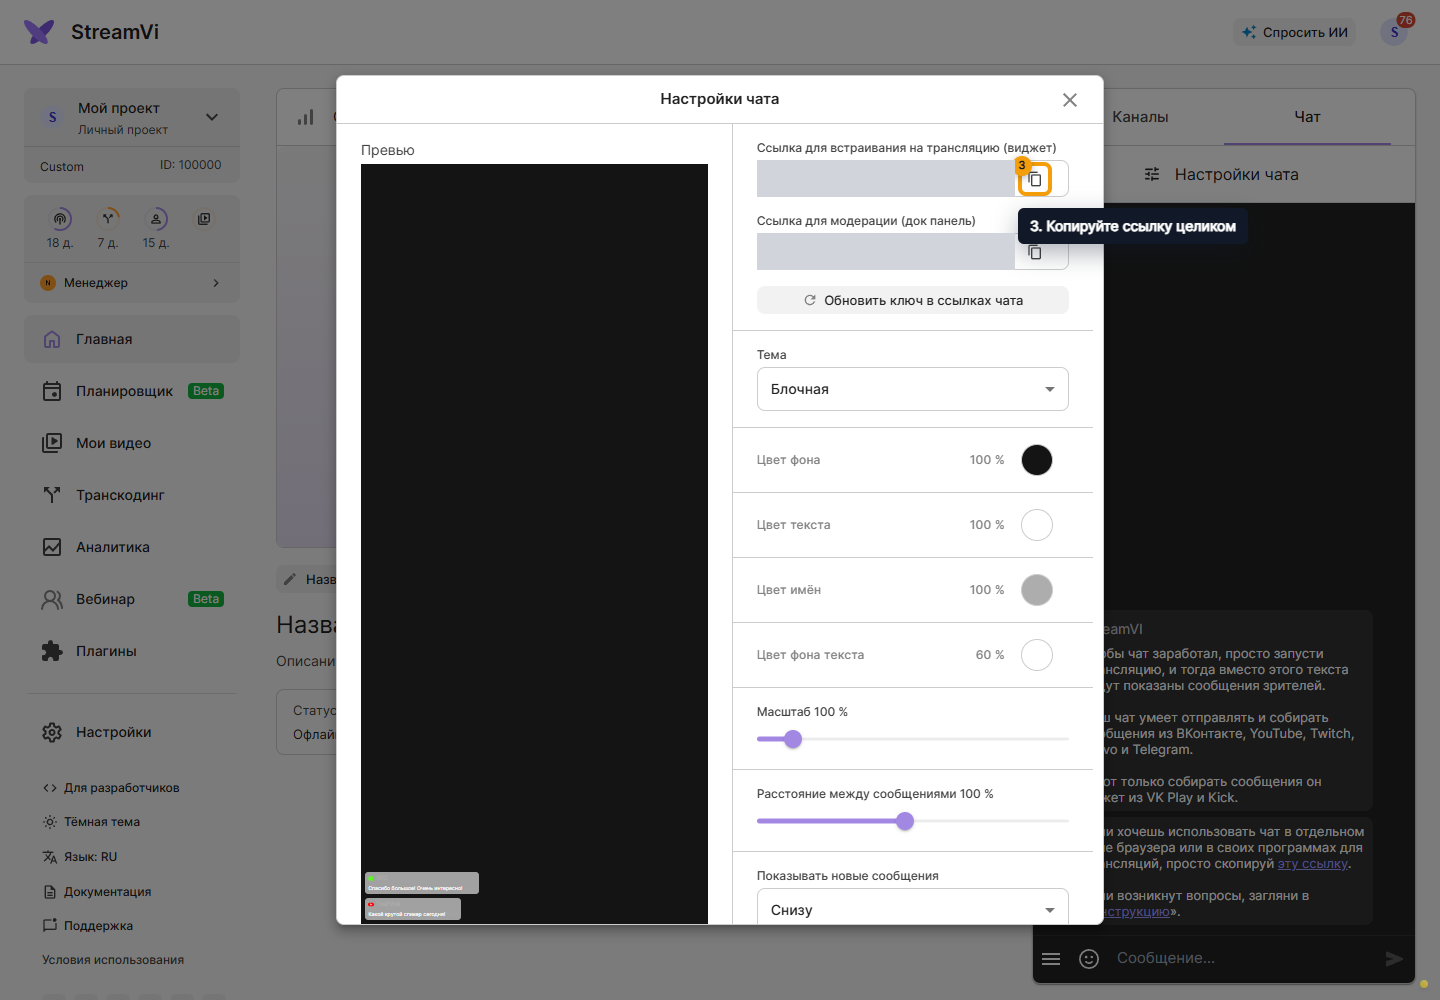Click the 15 д. webinar plan icon

[156, 219]
